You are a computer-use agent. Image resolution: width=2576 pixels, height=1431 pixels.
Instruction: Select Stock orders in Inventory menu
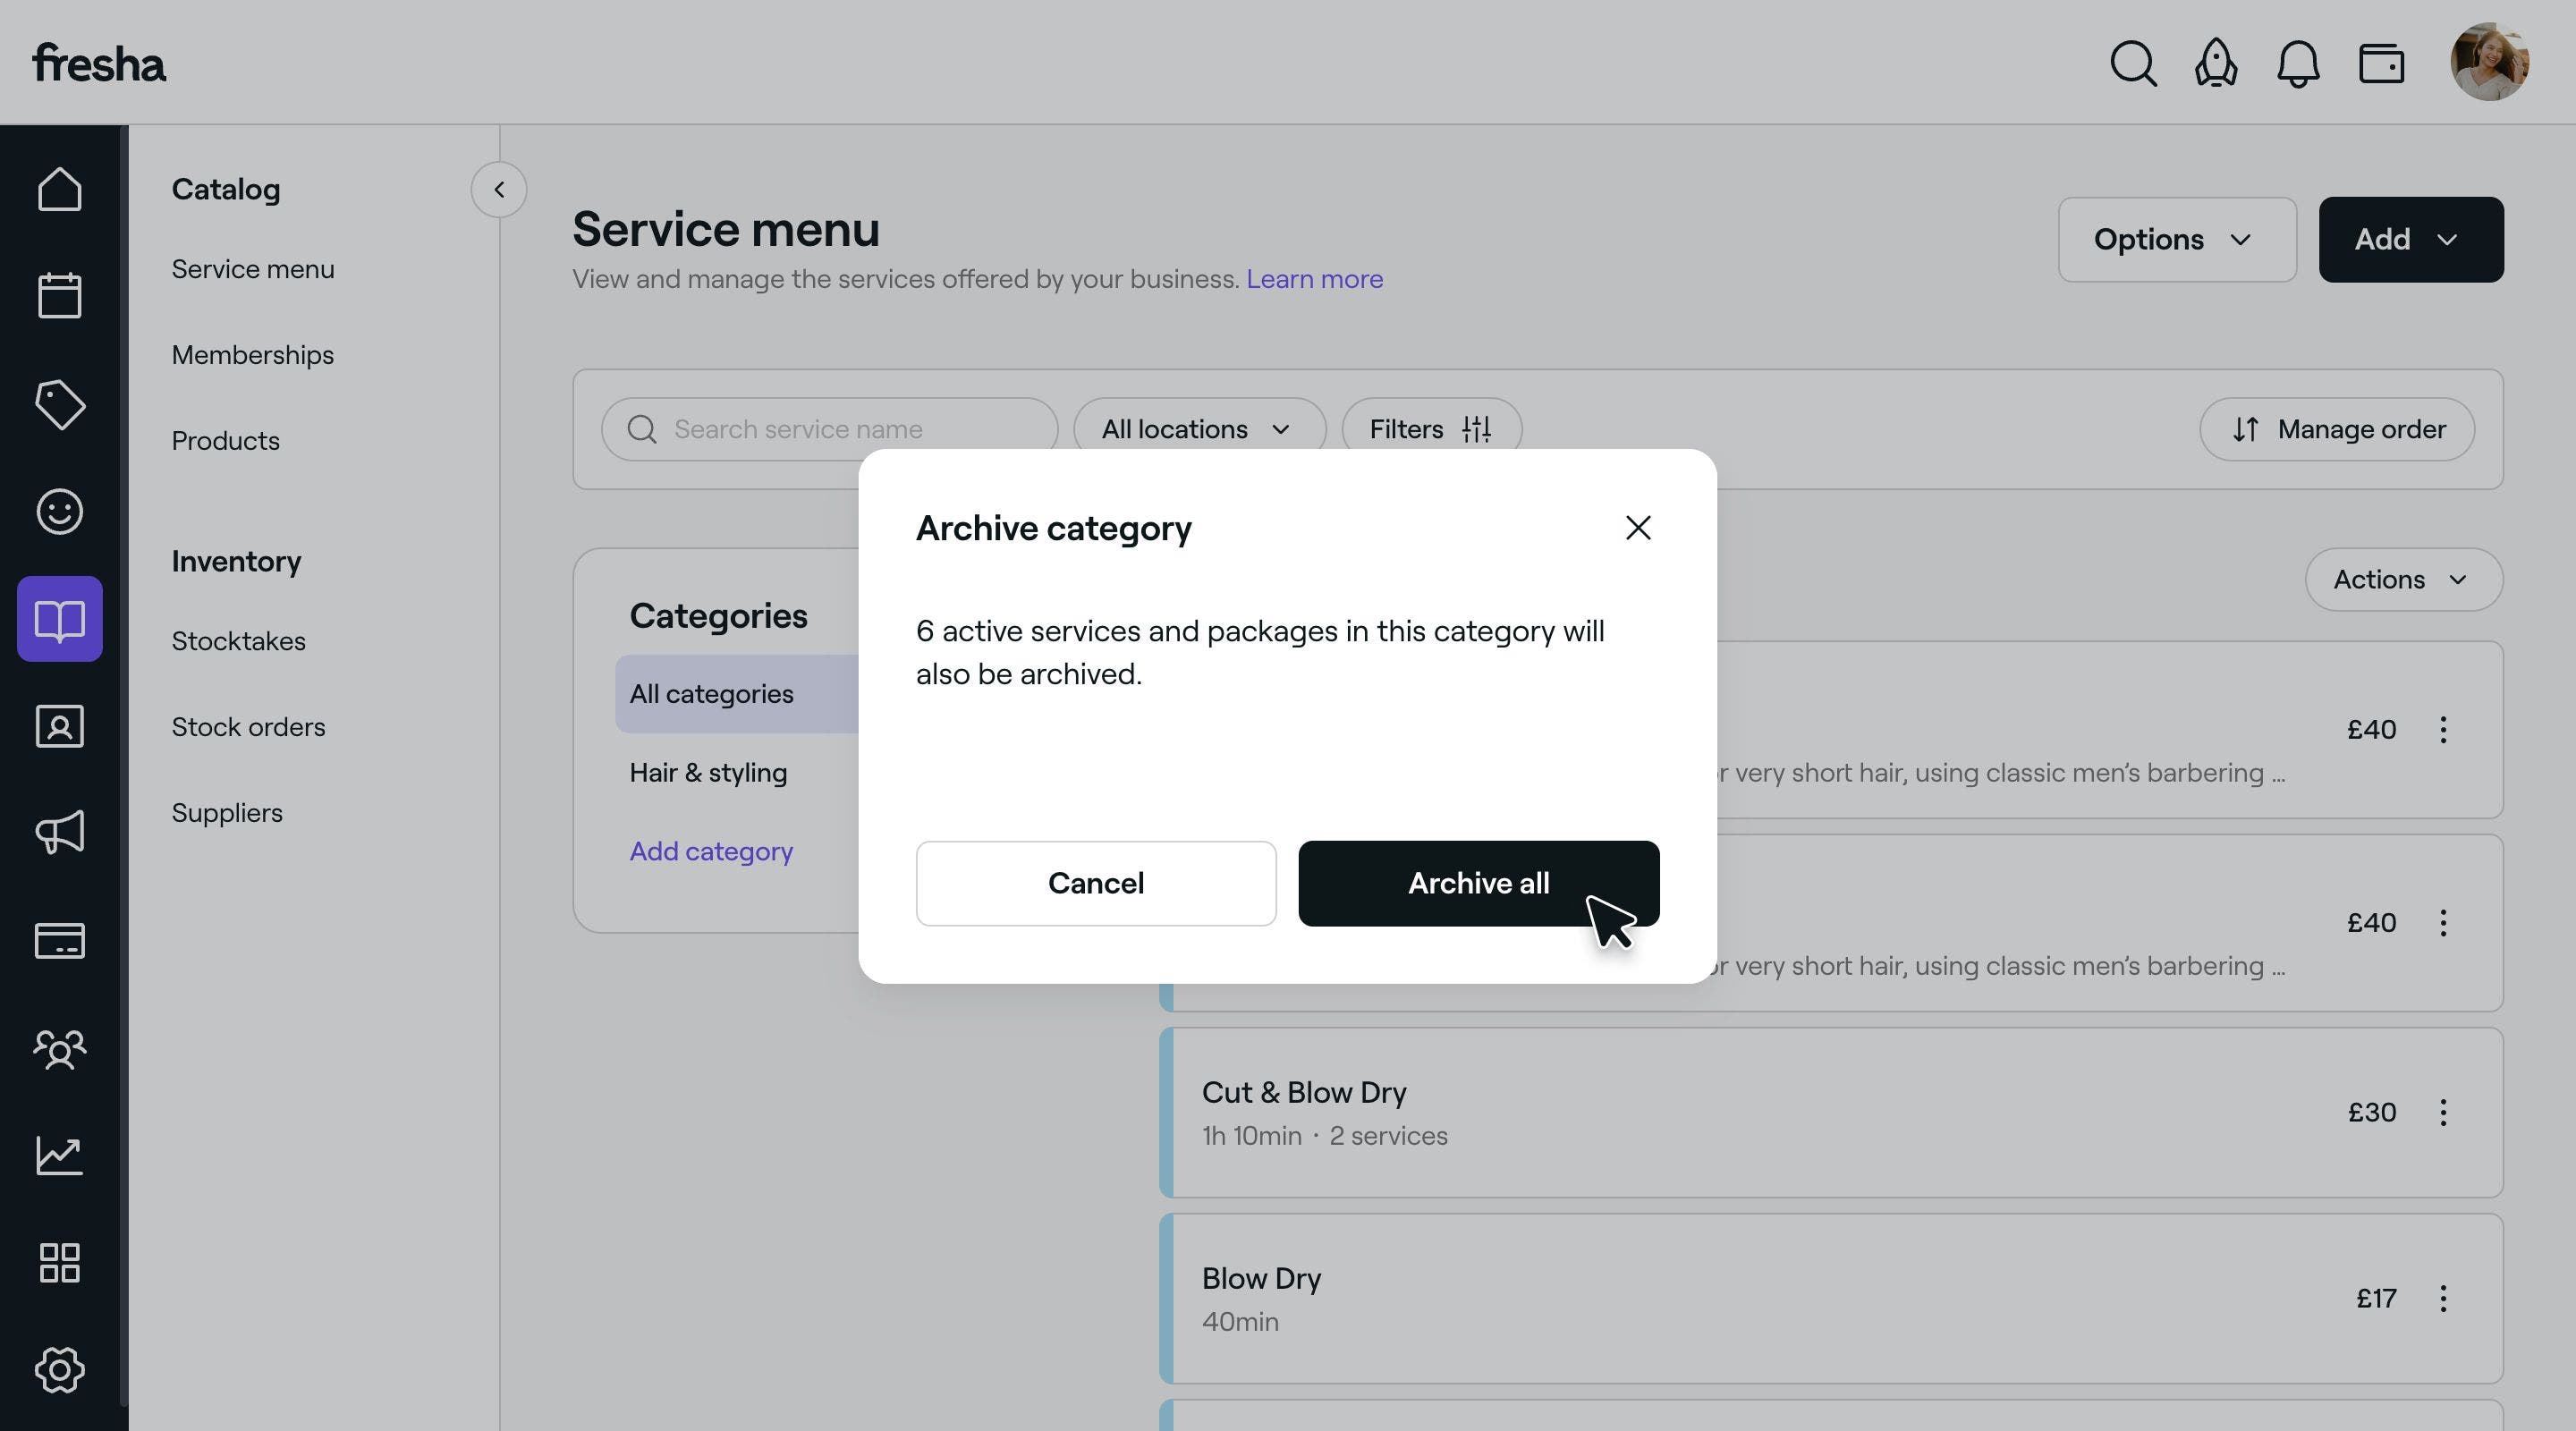coord(248,727)
